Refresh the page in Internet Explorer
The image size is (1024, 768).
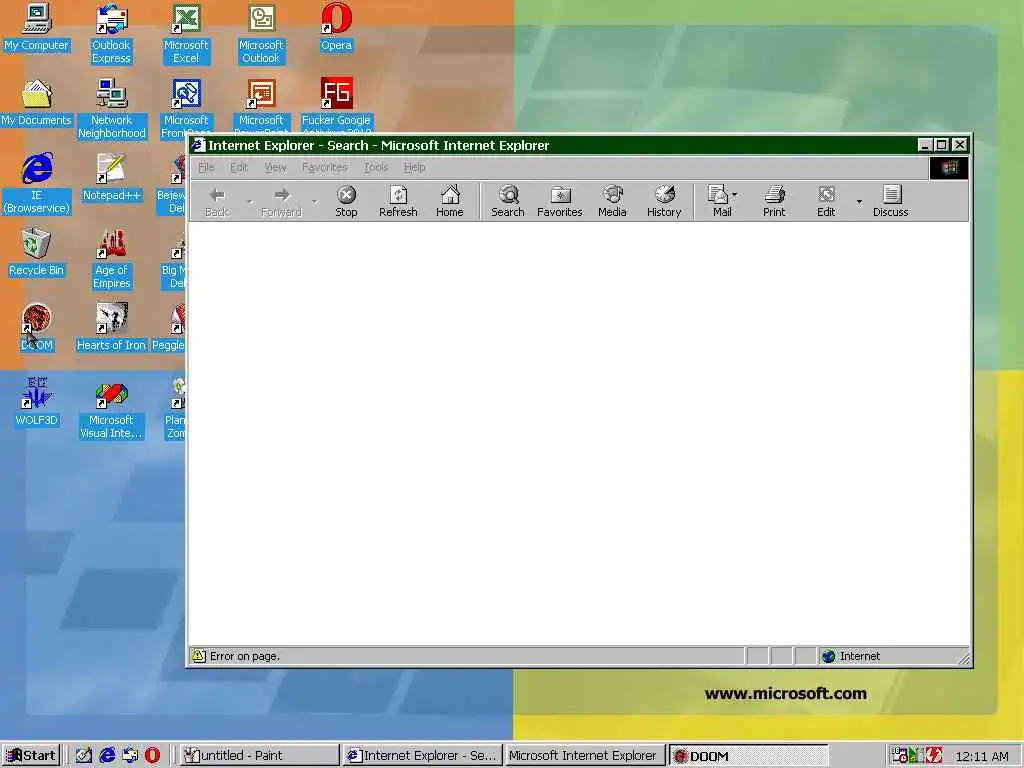click(x=398, y=201)
